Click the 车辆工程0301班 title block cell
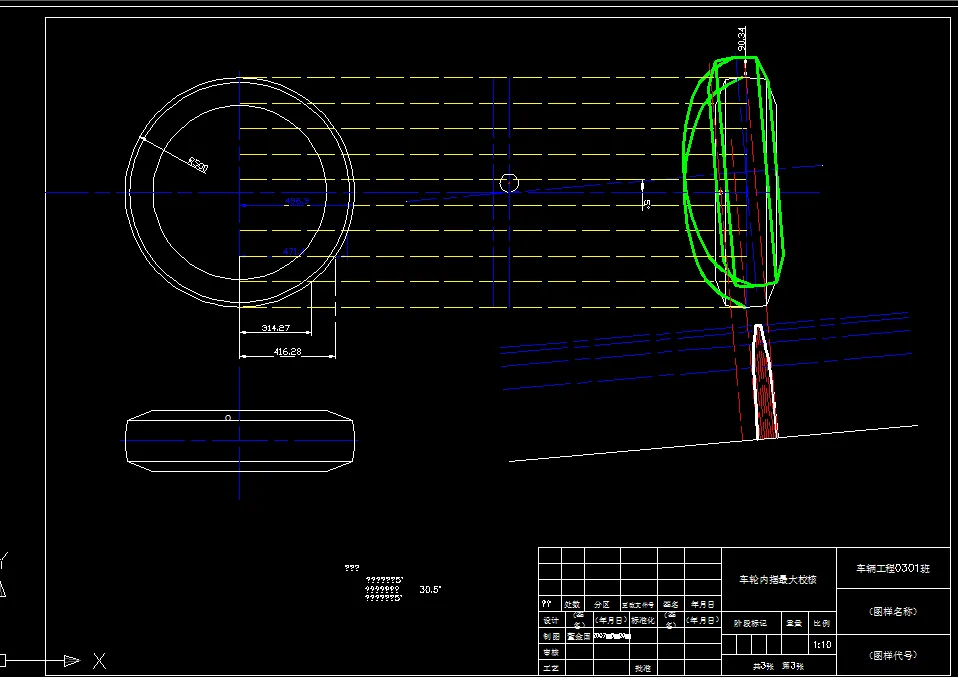The height and width of the screenshot is (677, 958). pos(893,568)
